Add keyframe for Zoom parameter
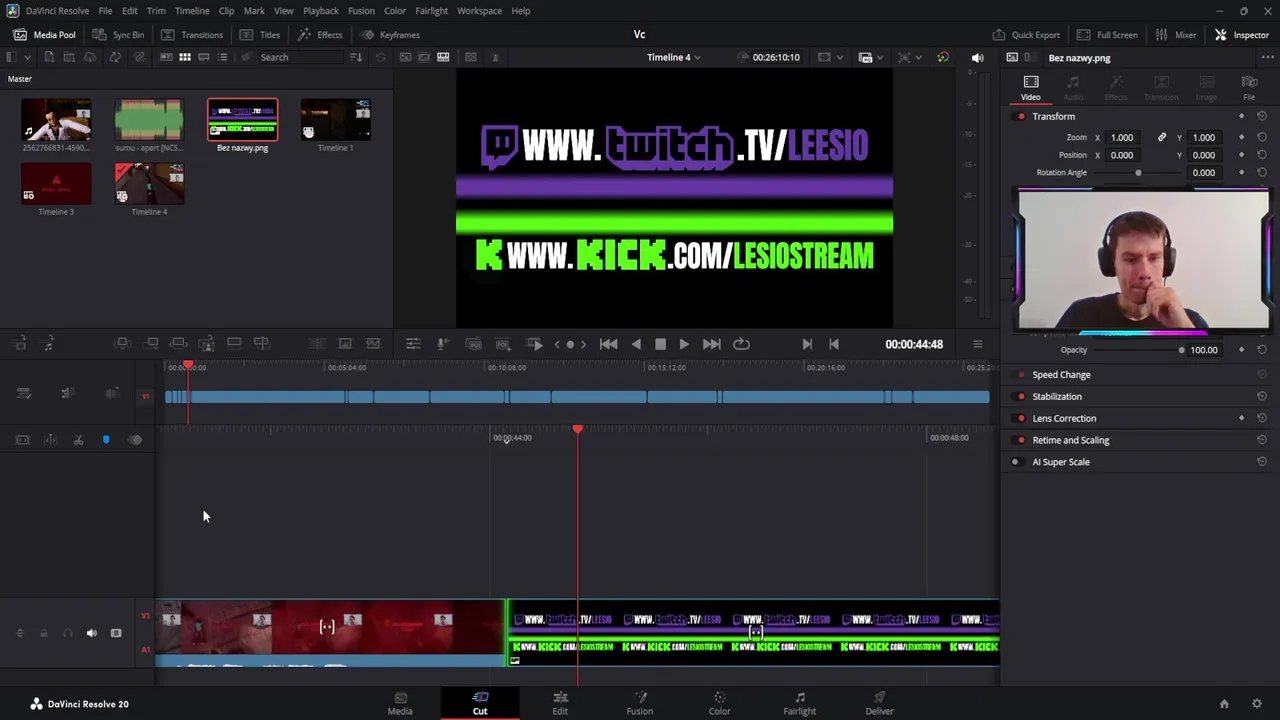Image resolution: width=1280 pixels, height=720 pixels. point(1242,137)
